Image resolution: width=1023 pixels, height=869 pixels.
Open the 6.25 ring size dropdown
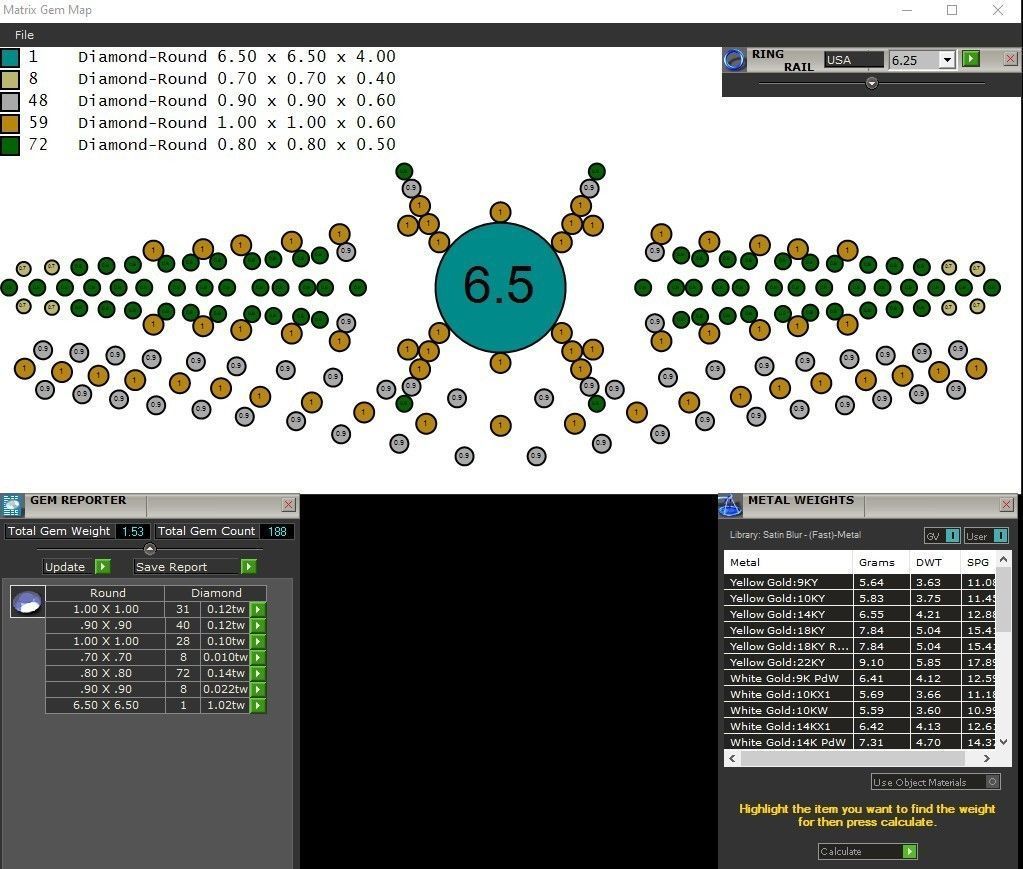tap(947, 59)
